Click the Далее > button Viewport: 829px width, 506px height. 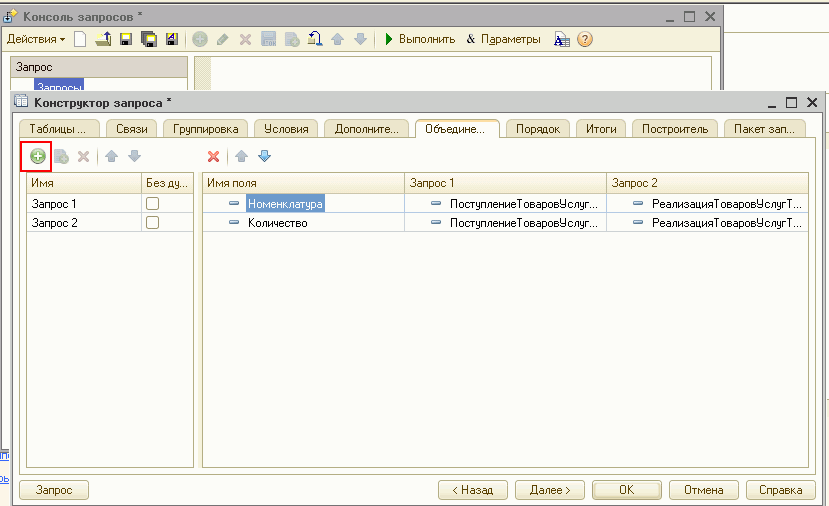pyautogui.click(x=549, y=490)
